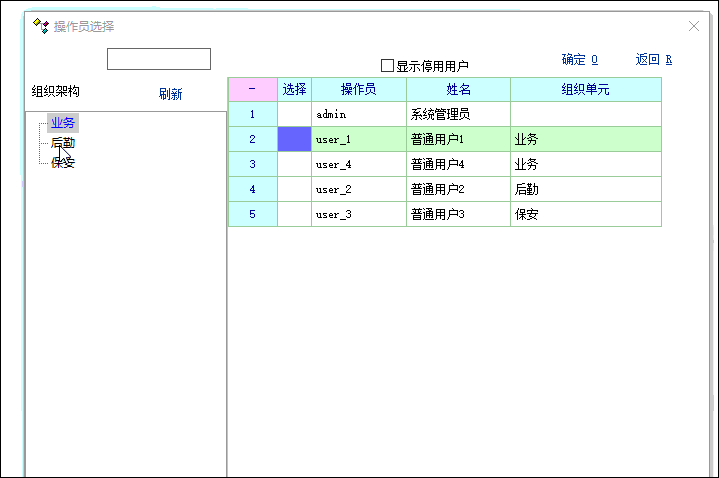Select the 业务 node in organization tree
719x478 pixels.
[x=62, y=123]
